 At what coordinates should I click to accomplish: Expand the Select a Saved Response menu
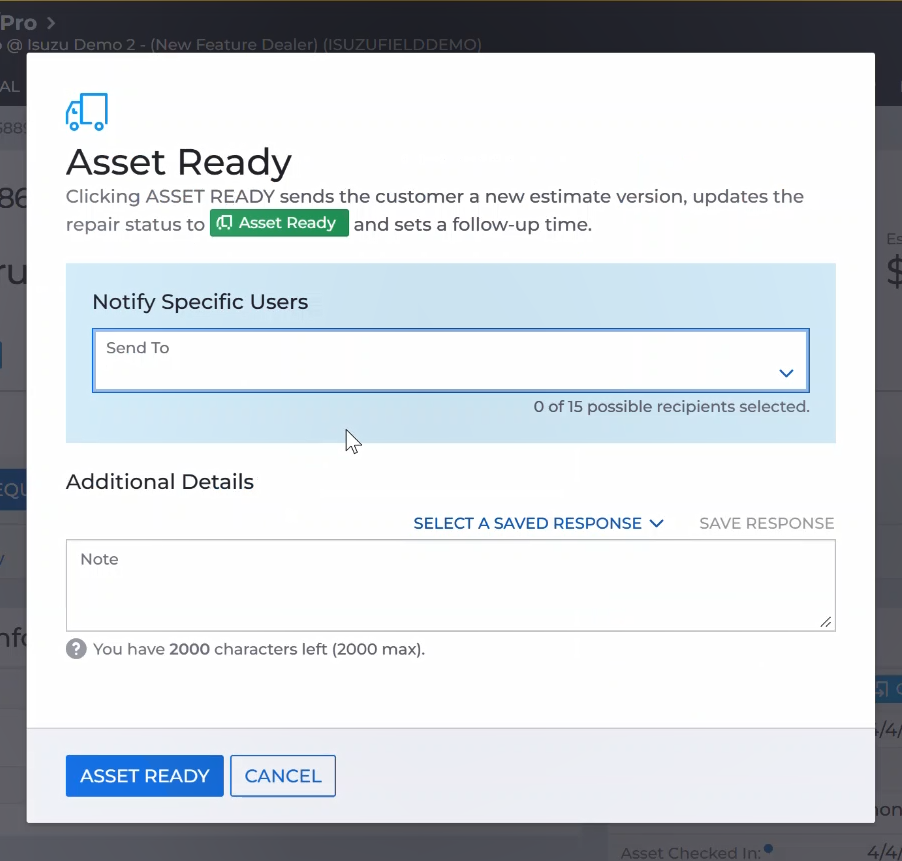click(527, 523)
